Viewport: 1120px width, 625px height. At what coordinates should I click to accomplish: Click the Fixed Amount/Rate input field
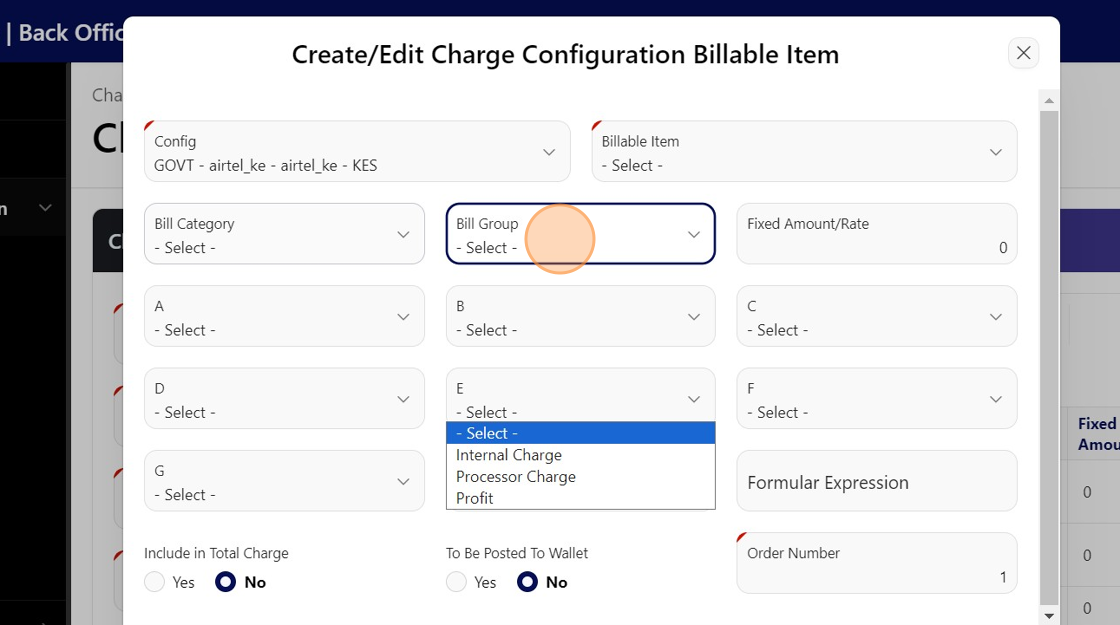(876, 235)
